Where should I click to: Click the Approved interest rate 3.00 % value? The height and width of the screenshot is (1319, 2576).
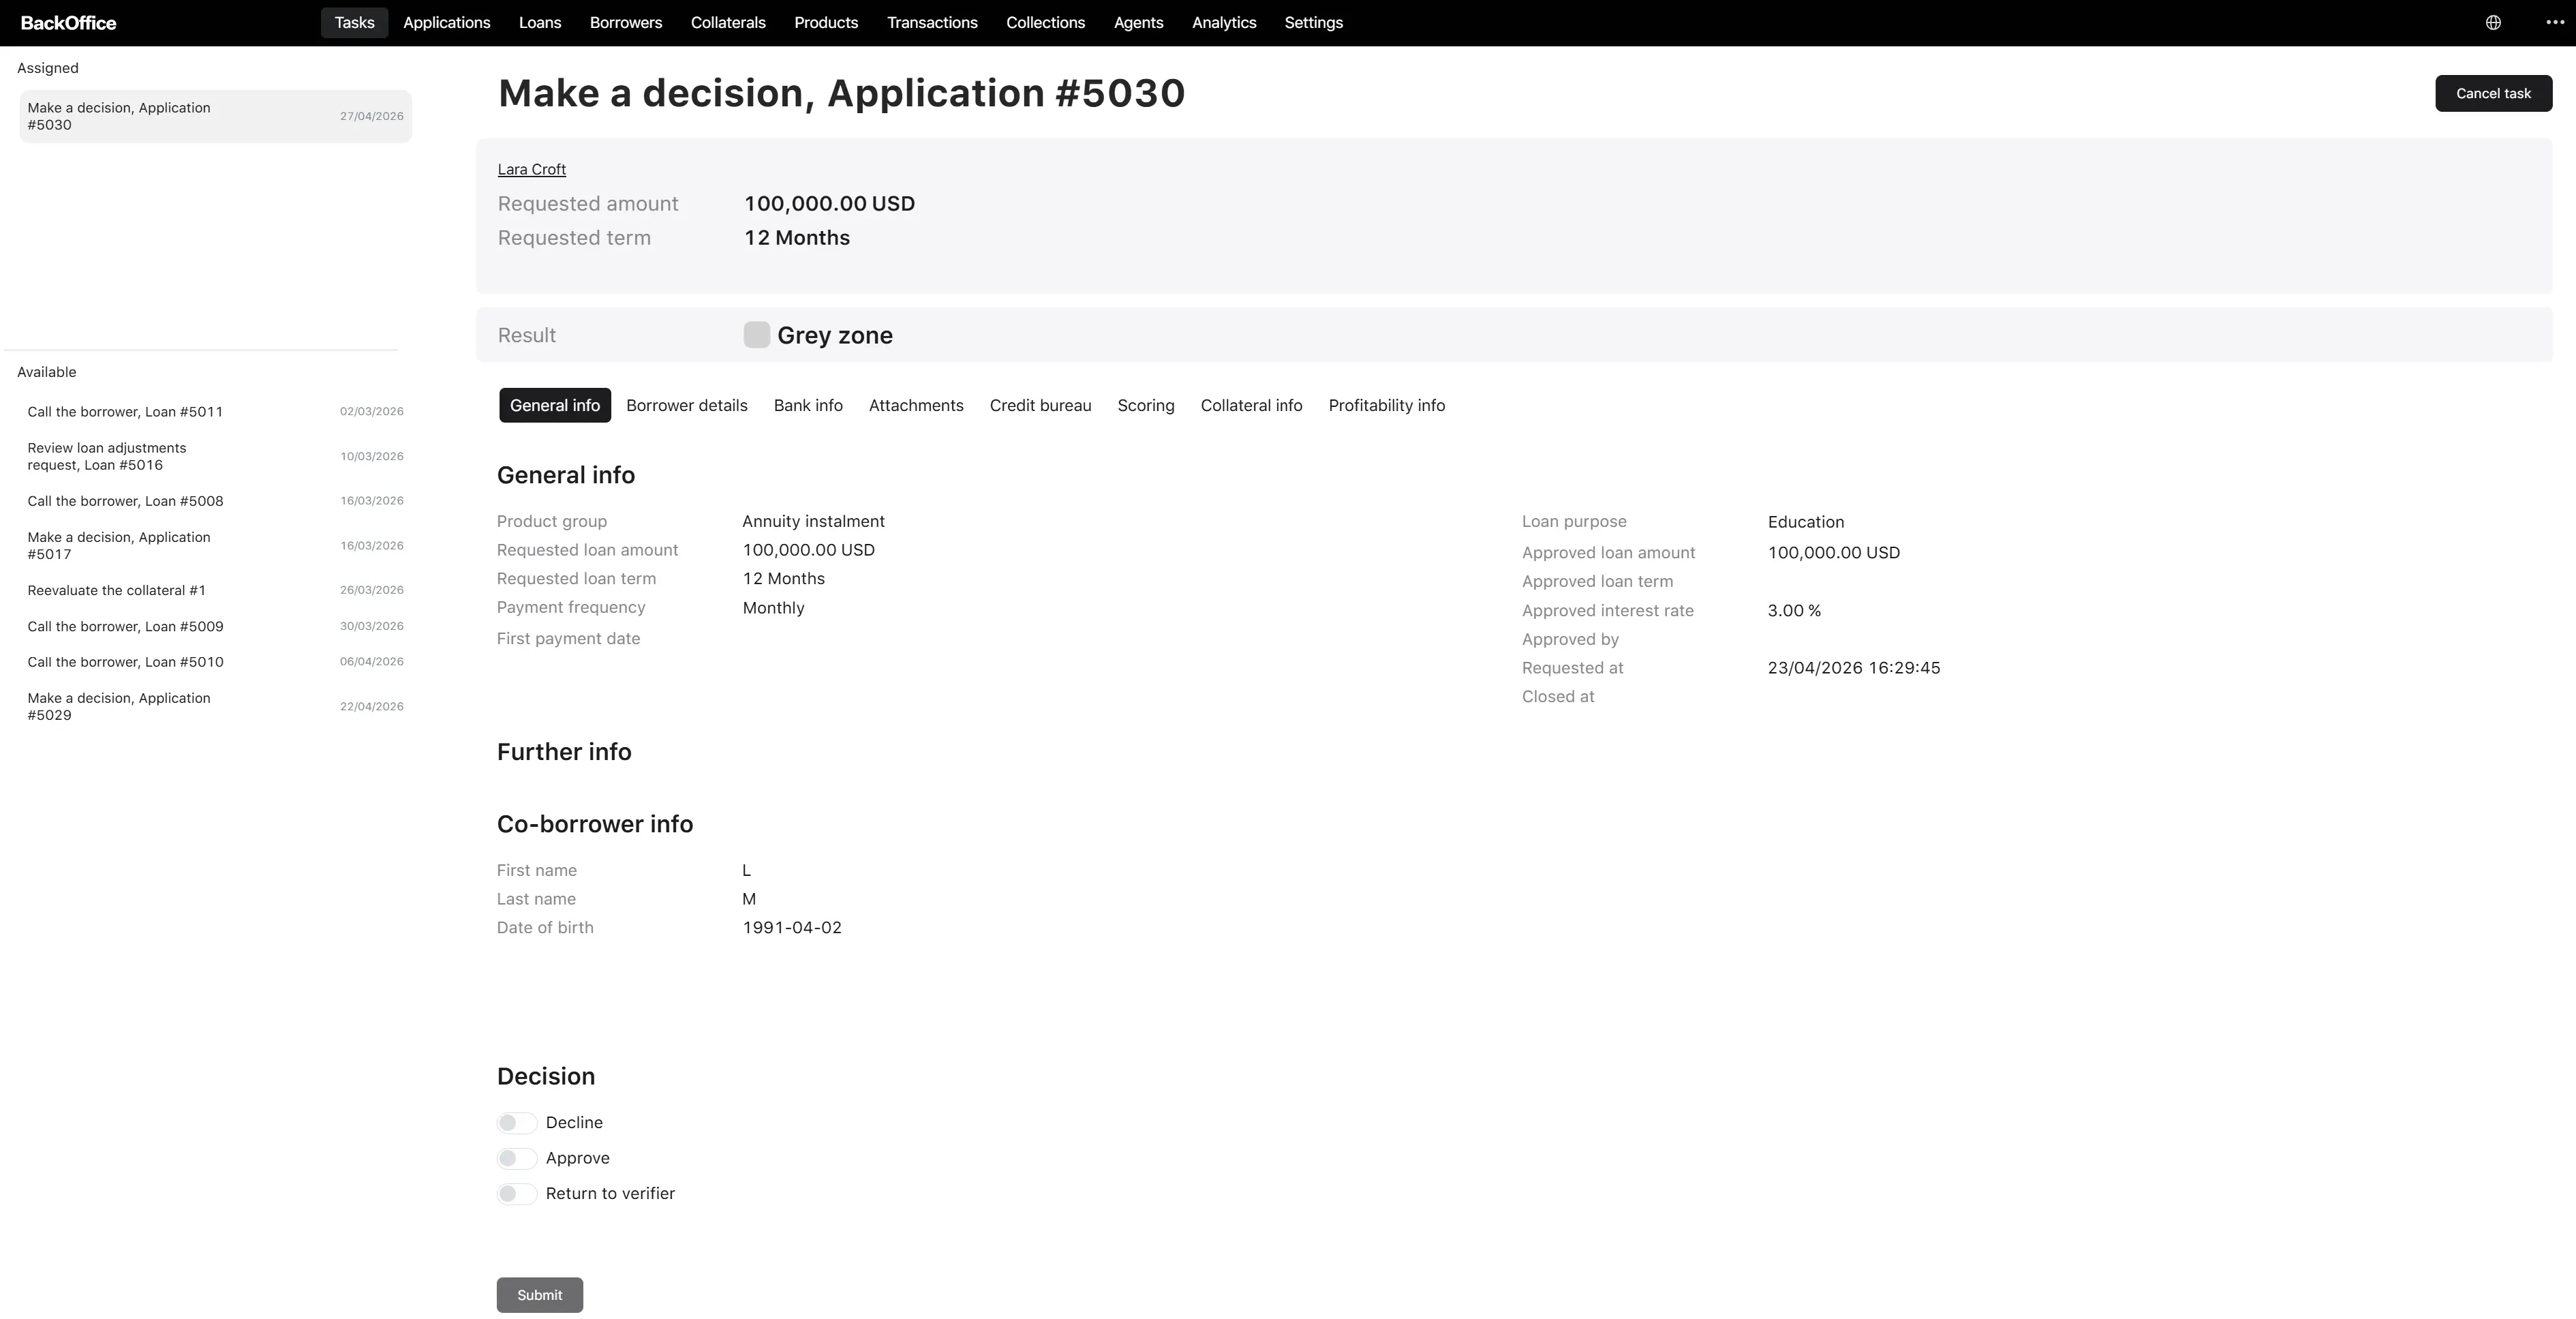(1794, 611)
